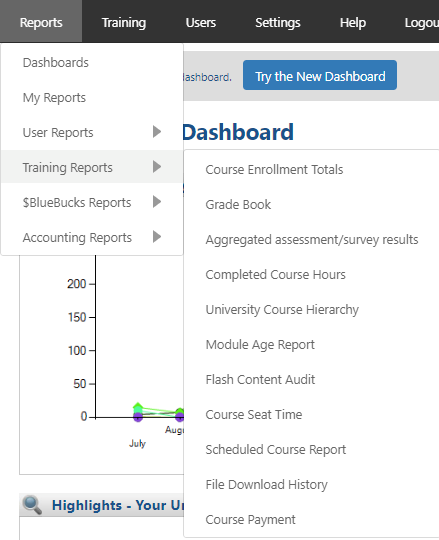Image resolution: width=439 pixels, height=540 pixels.
Task: Expand the User Reports submenu arrow
Action: [157, 132]
